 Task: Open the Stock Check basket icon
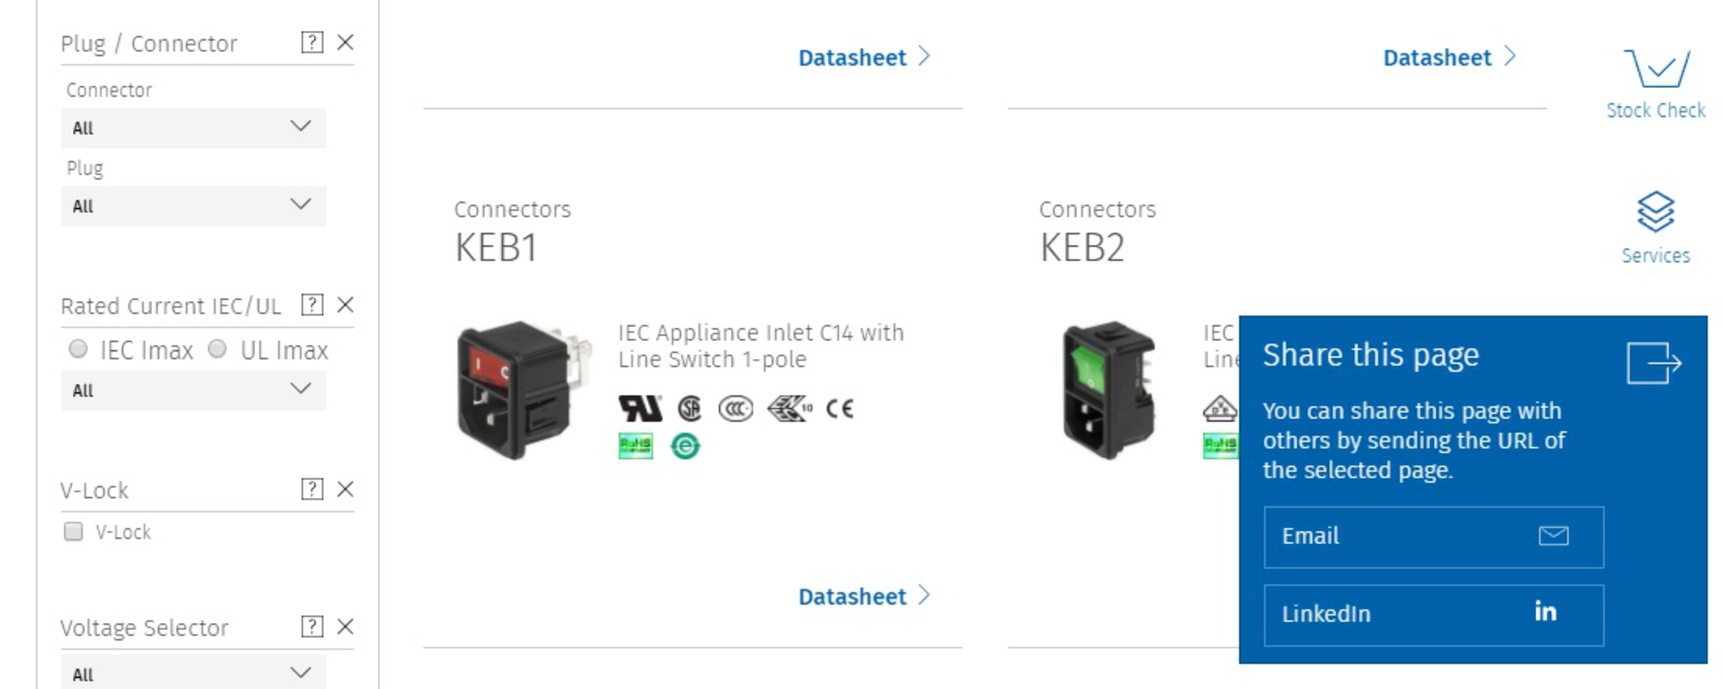[x=1656, y=68]
